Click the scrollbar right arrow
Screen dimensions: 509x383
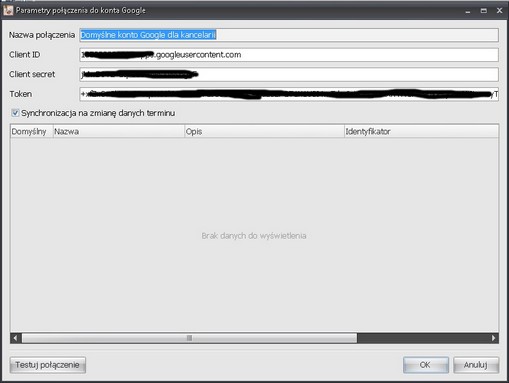pos(494,338)
